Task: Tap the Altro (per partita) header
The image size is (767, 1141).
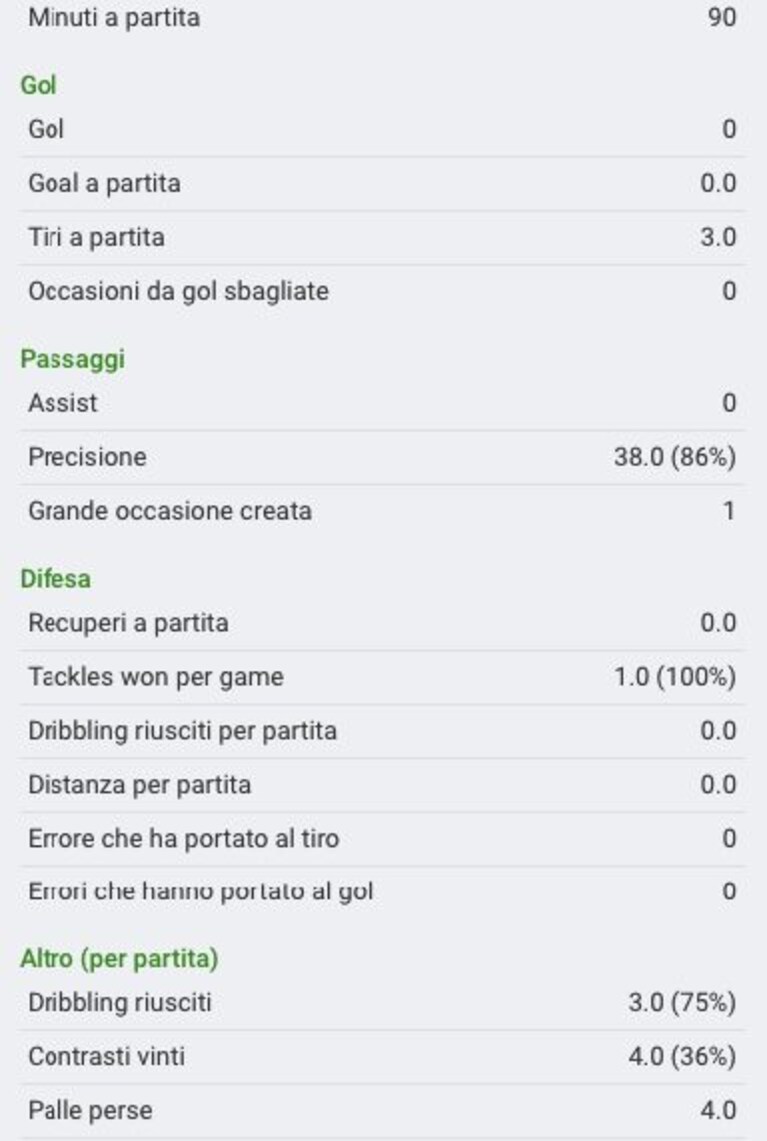Action: 119,958
